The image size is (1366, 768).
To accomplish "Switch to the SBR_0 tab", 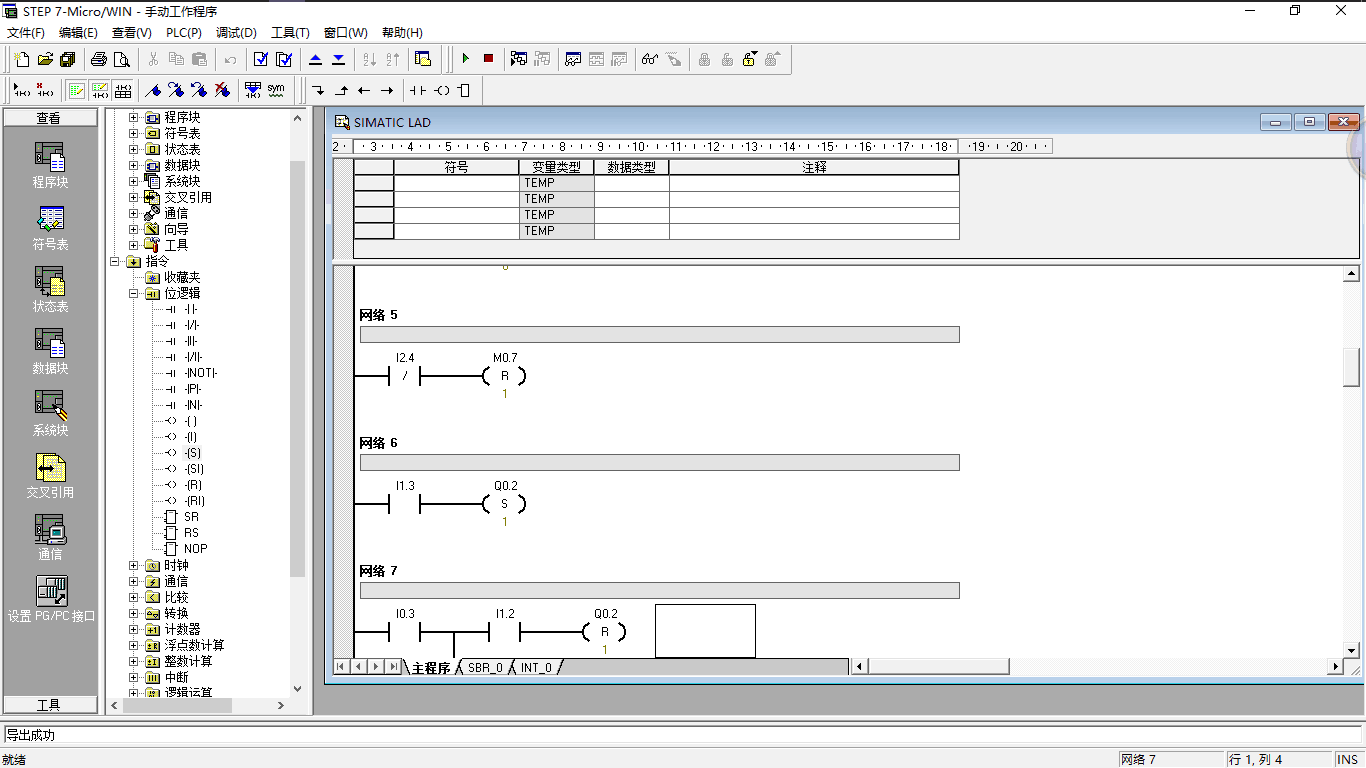I will pyautogui.click(x=486, y=667).
